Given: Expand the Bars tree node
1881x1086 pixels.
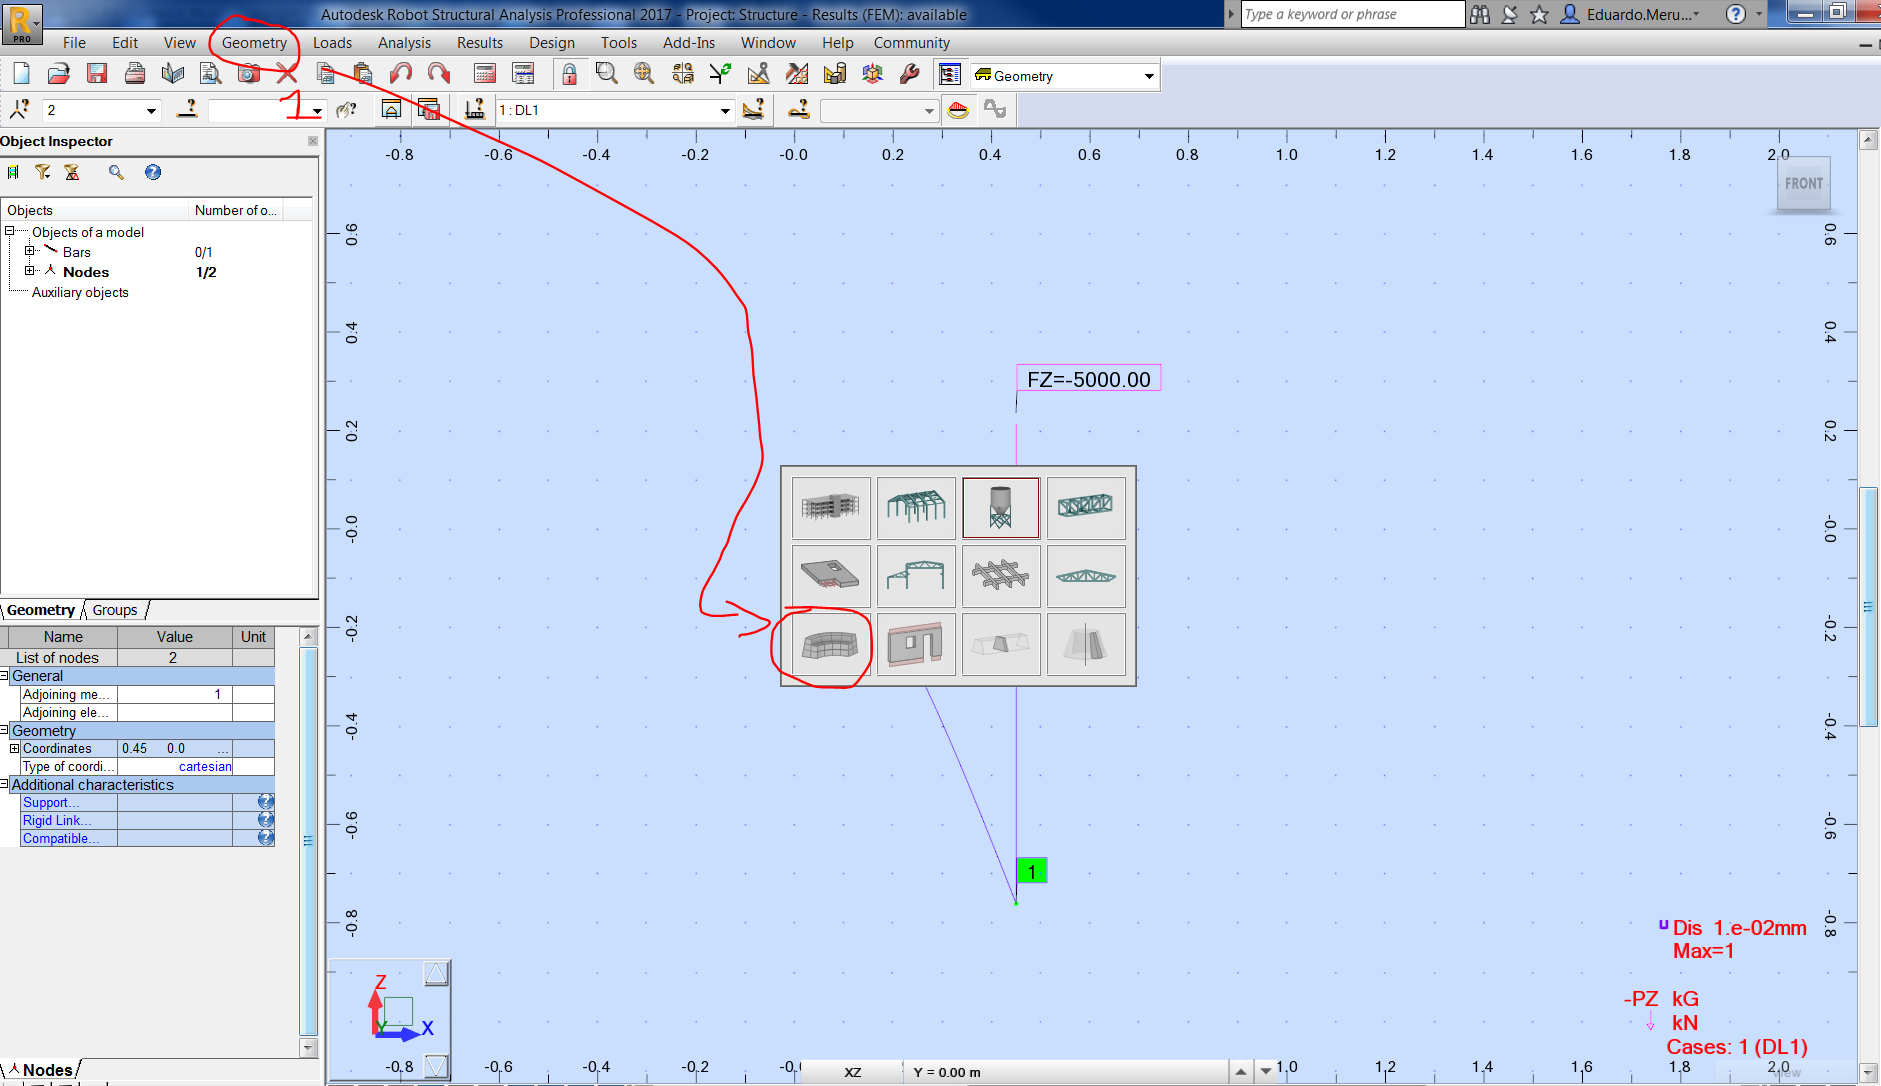Looking at the screenshot, I should pos(30,251).
